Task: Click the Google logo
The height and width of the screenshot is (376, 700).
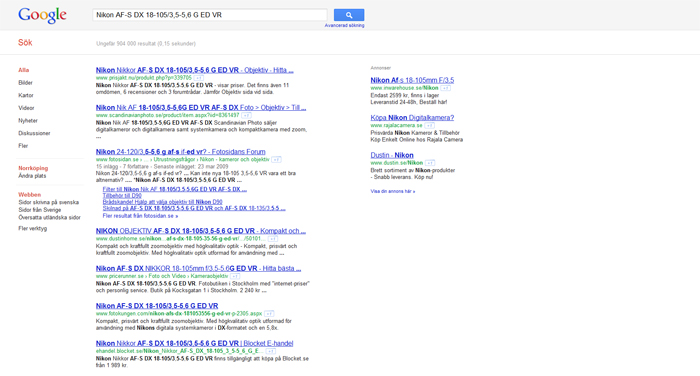Action: 42,15
